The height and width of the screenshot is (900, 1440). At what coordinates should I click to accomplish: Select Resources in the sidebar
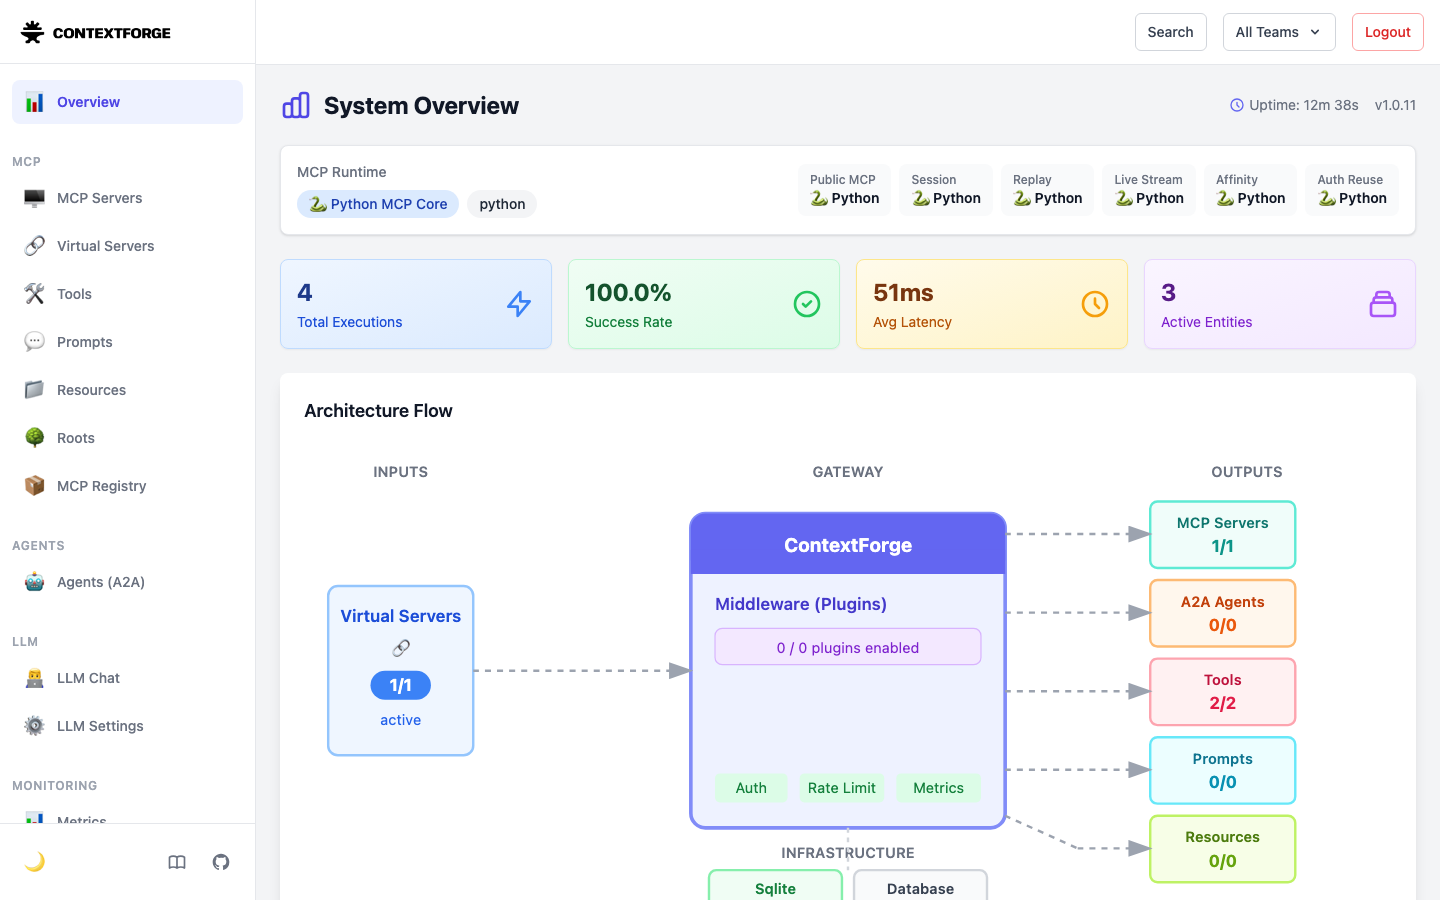pyautogui.click(x=127, y=390)
